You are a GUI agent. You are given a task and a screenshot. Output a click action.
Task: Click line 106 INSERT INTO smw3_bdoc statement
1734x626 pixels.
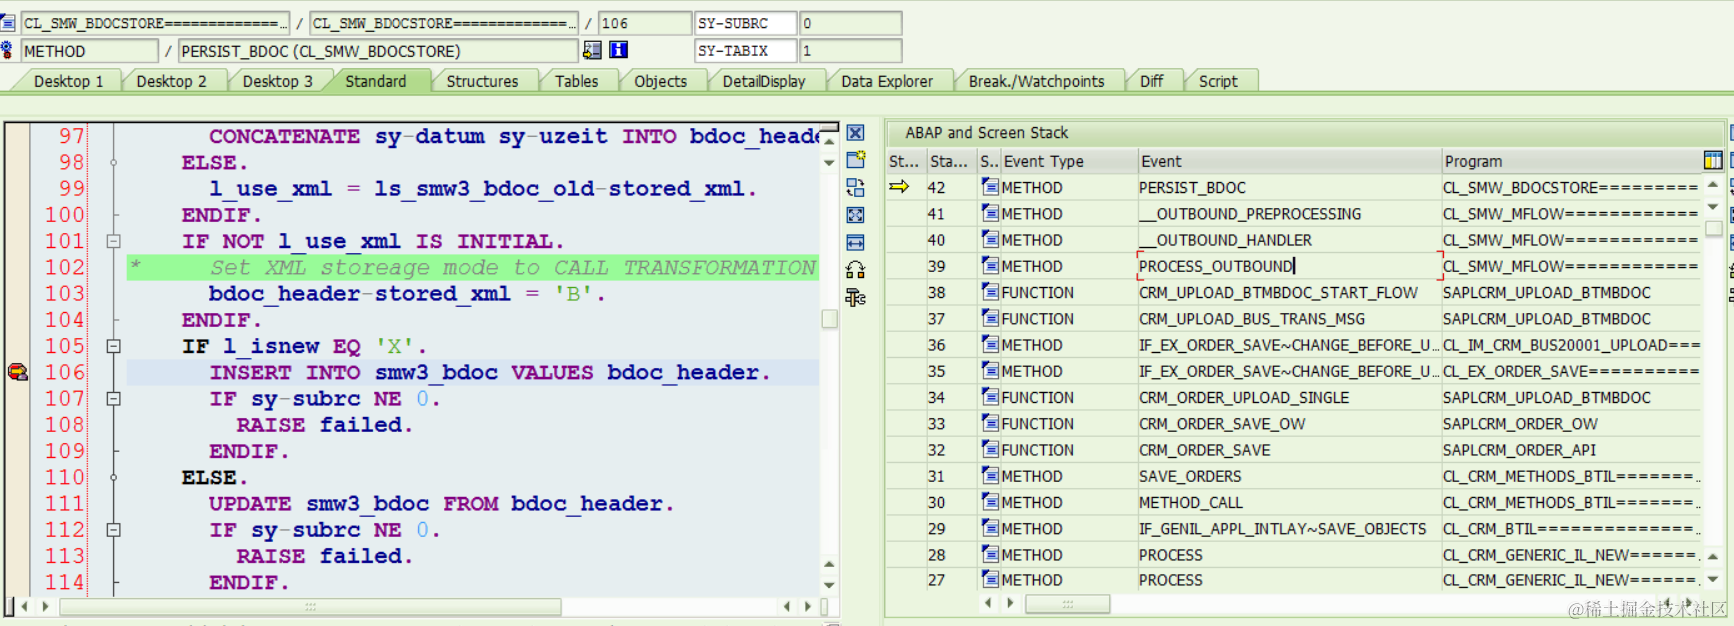click(490, 372)
